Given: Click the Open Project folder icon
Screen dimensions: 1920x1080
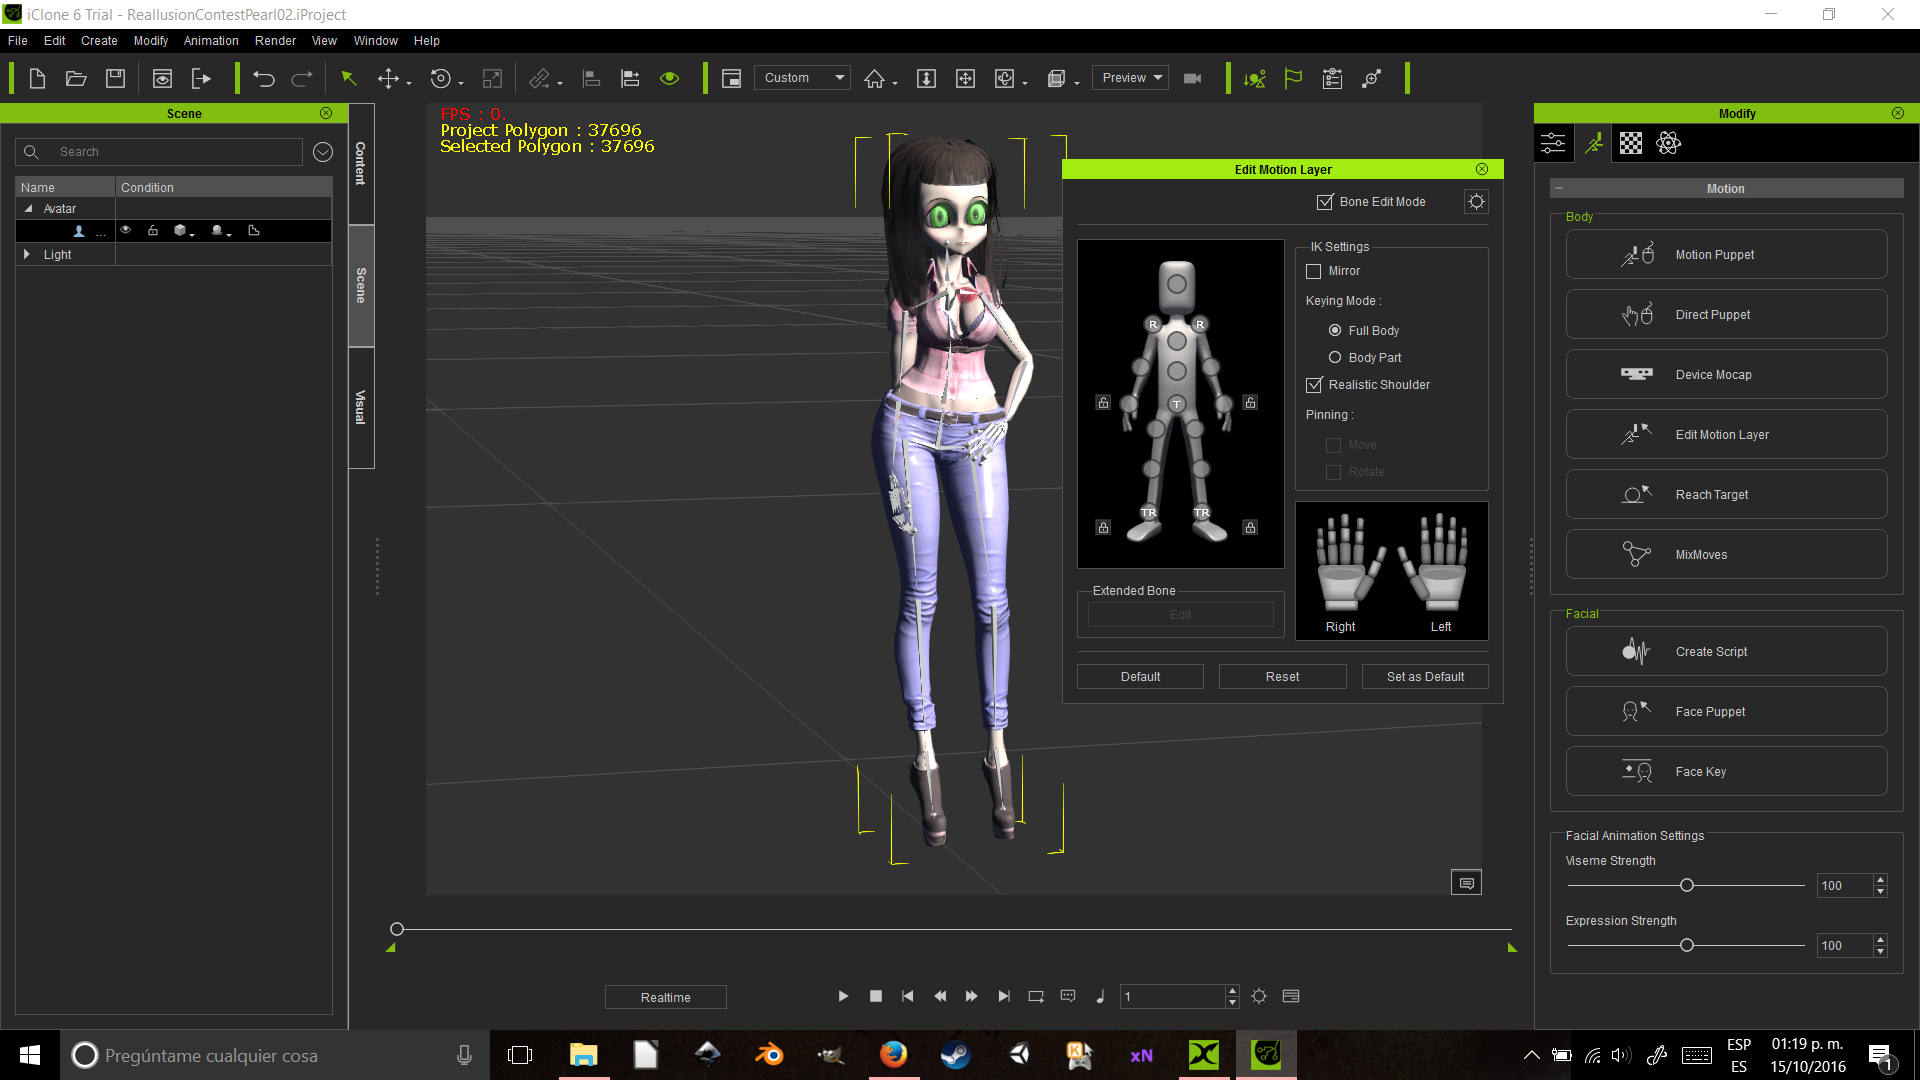Looking at the screenshot, I should tap(76, 78).
